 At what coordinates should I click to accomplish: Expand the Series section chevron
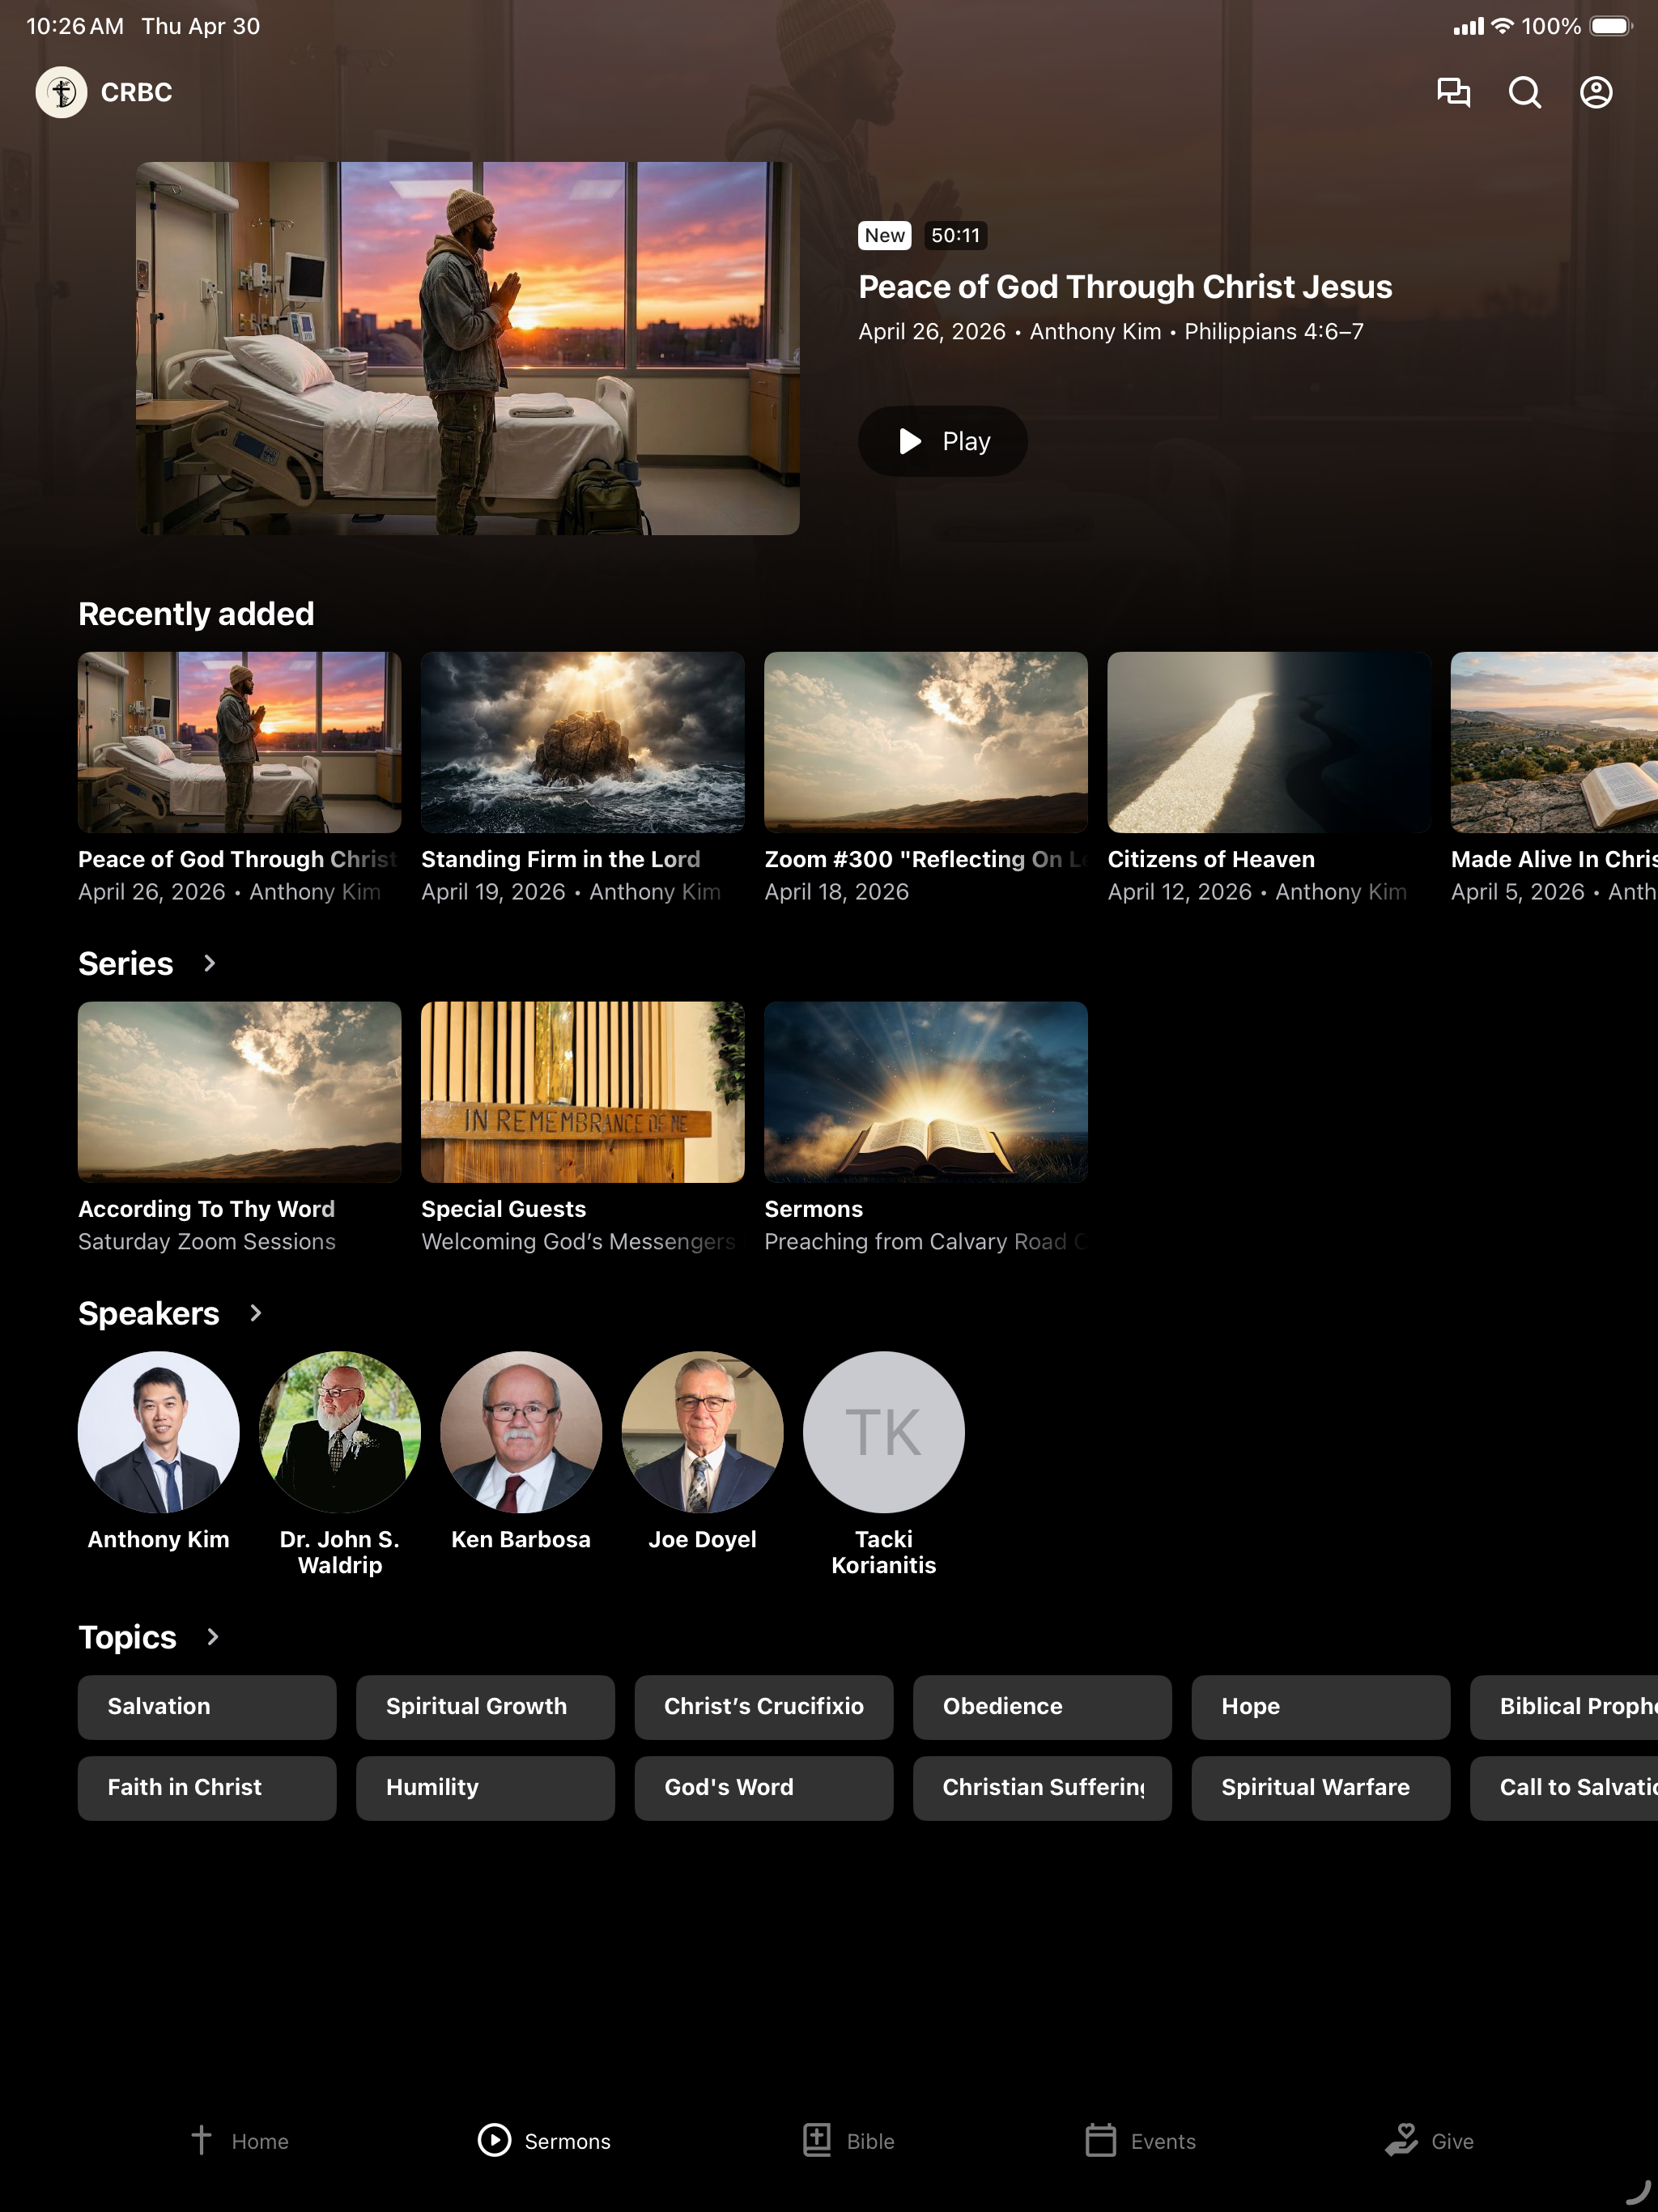click(x=209, y=963)
